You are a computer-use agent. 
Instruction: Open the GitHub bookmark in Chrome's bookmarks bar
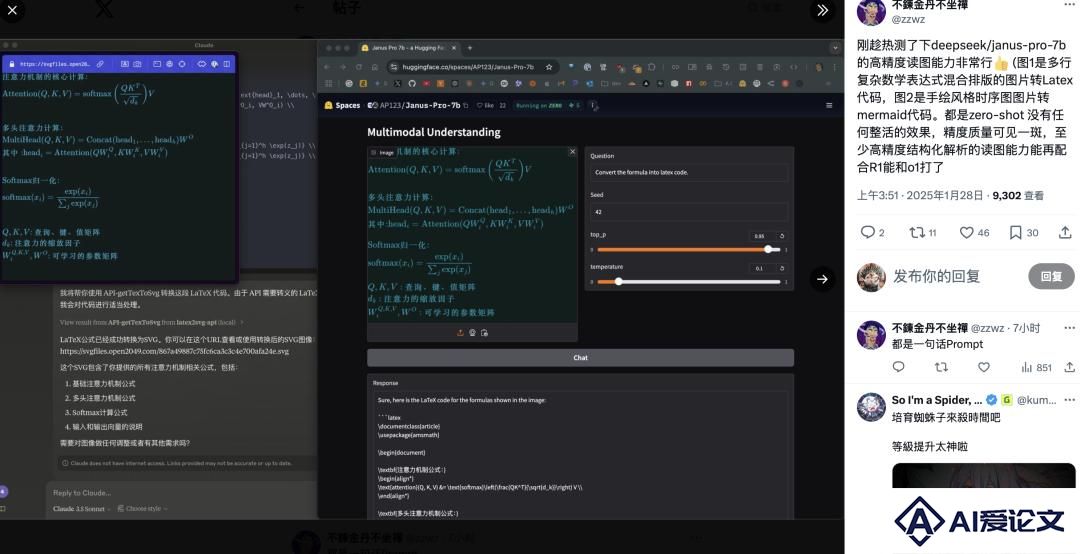[411, 83]
